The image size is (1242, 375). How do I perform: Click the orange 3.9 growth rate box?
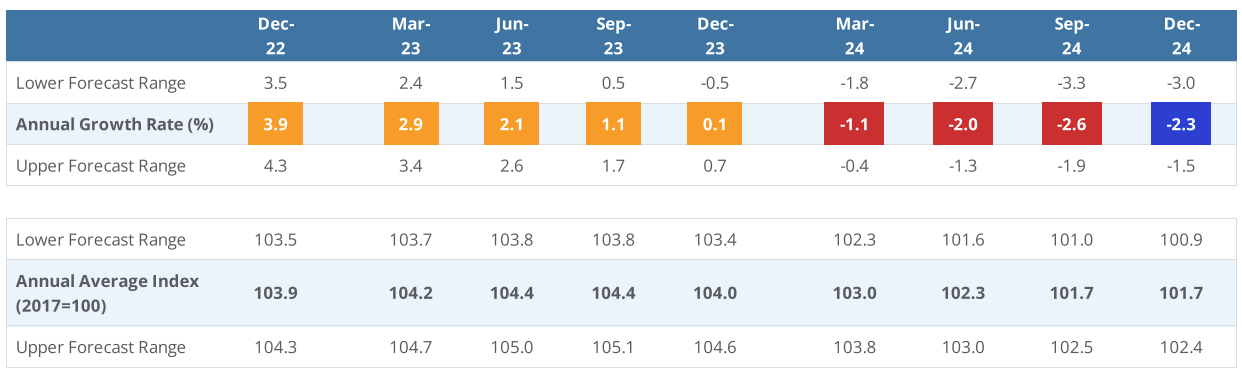pyautogui.click(x=276, y=124)
